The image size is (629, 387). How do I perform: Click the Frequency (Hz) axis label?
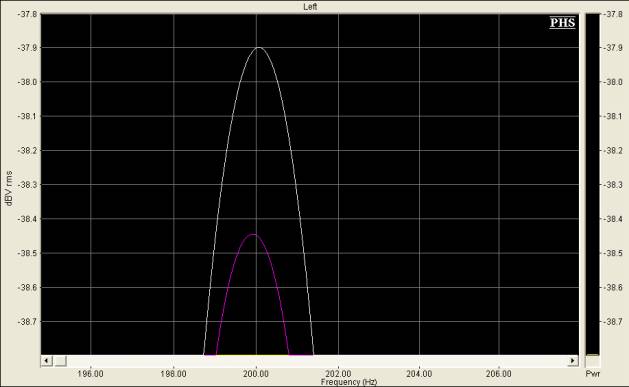coord(349,382)
